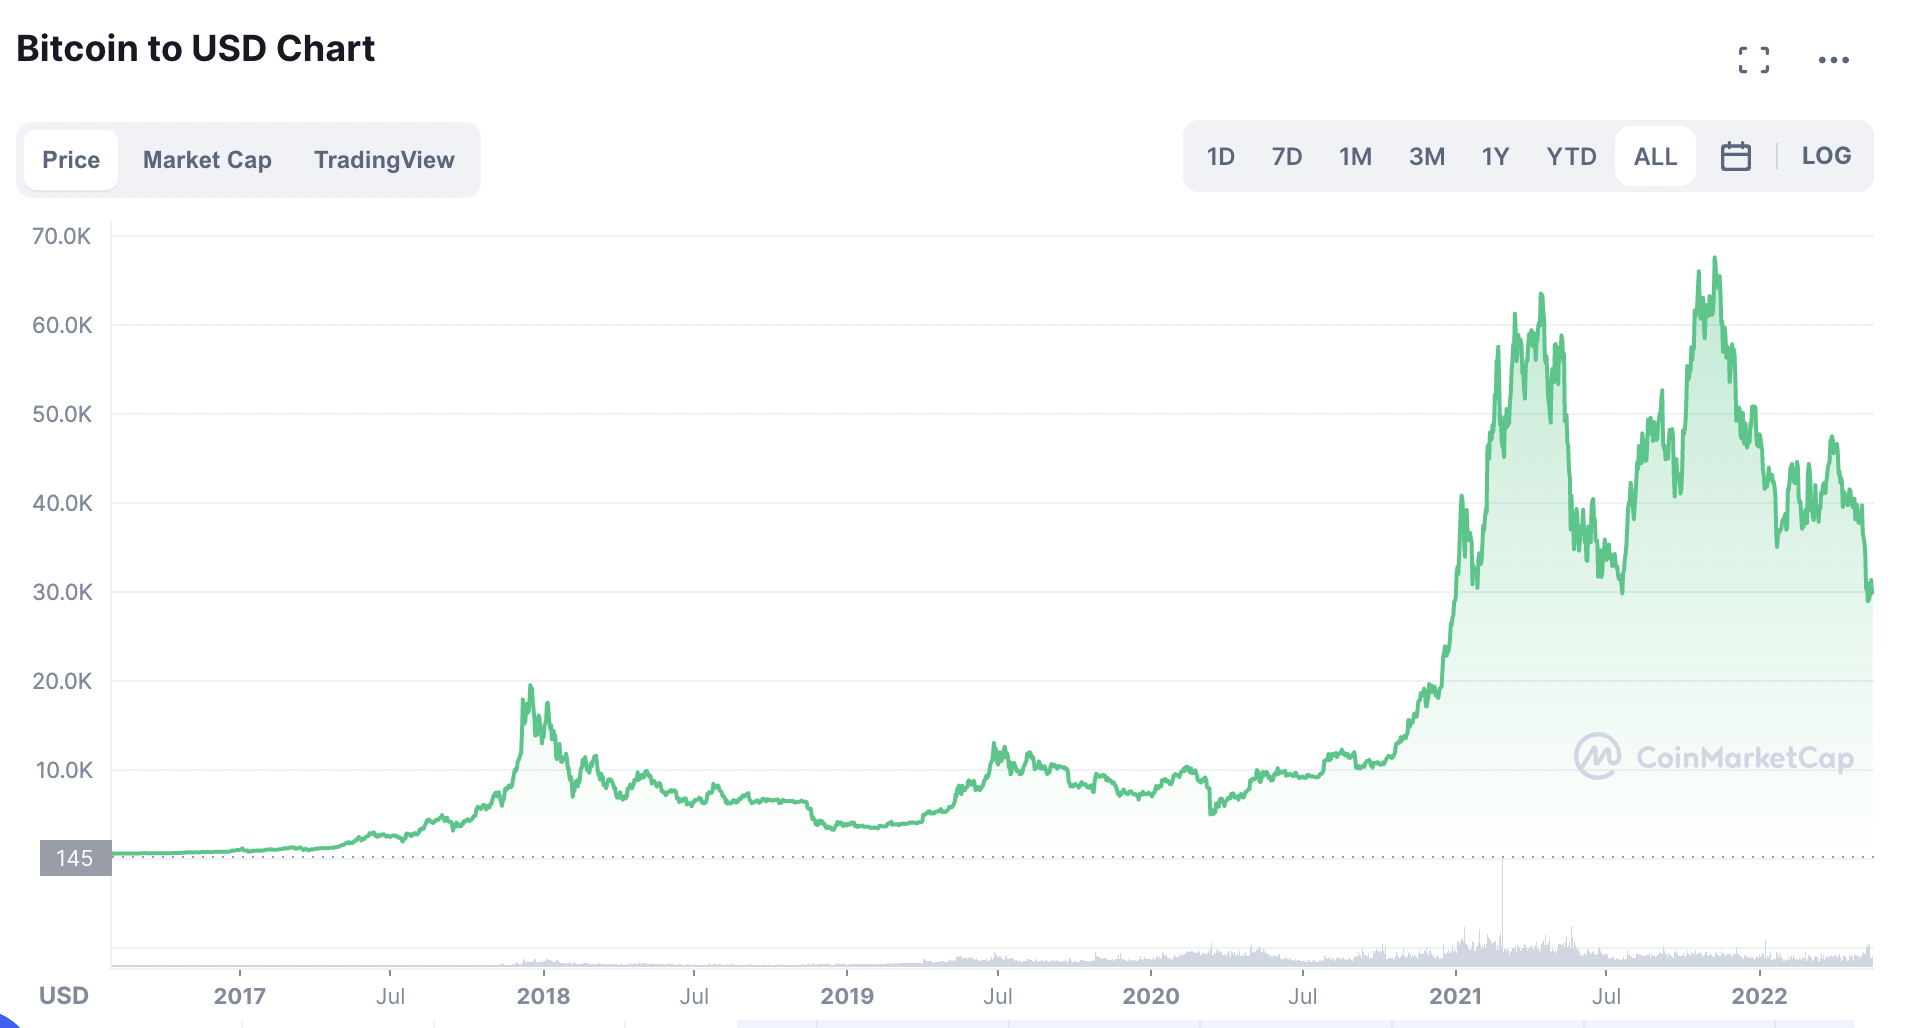
Task: Click the fullscreen expand icon
Action: click(x=1753, y=60)
